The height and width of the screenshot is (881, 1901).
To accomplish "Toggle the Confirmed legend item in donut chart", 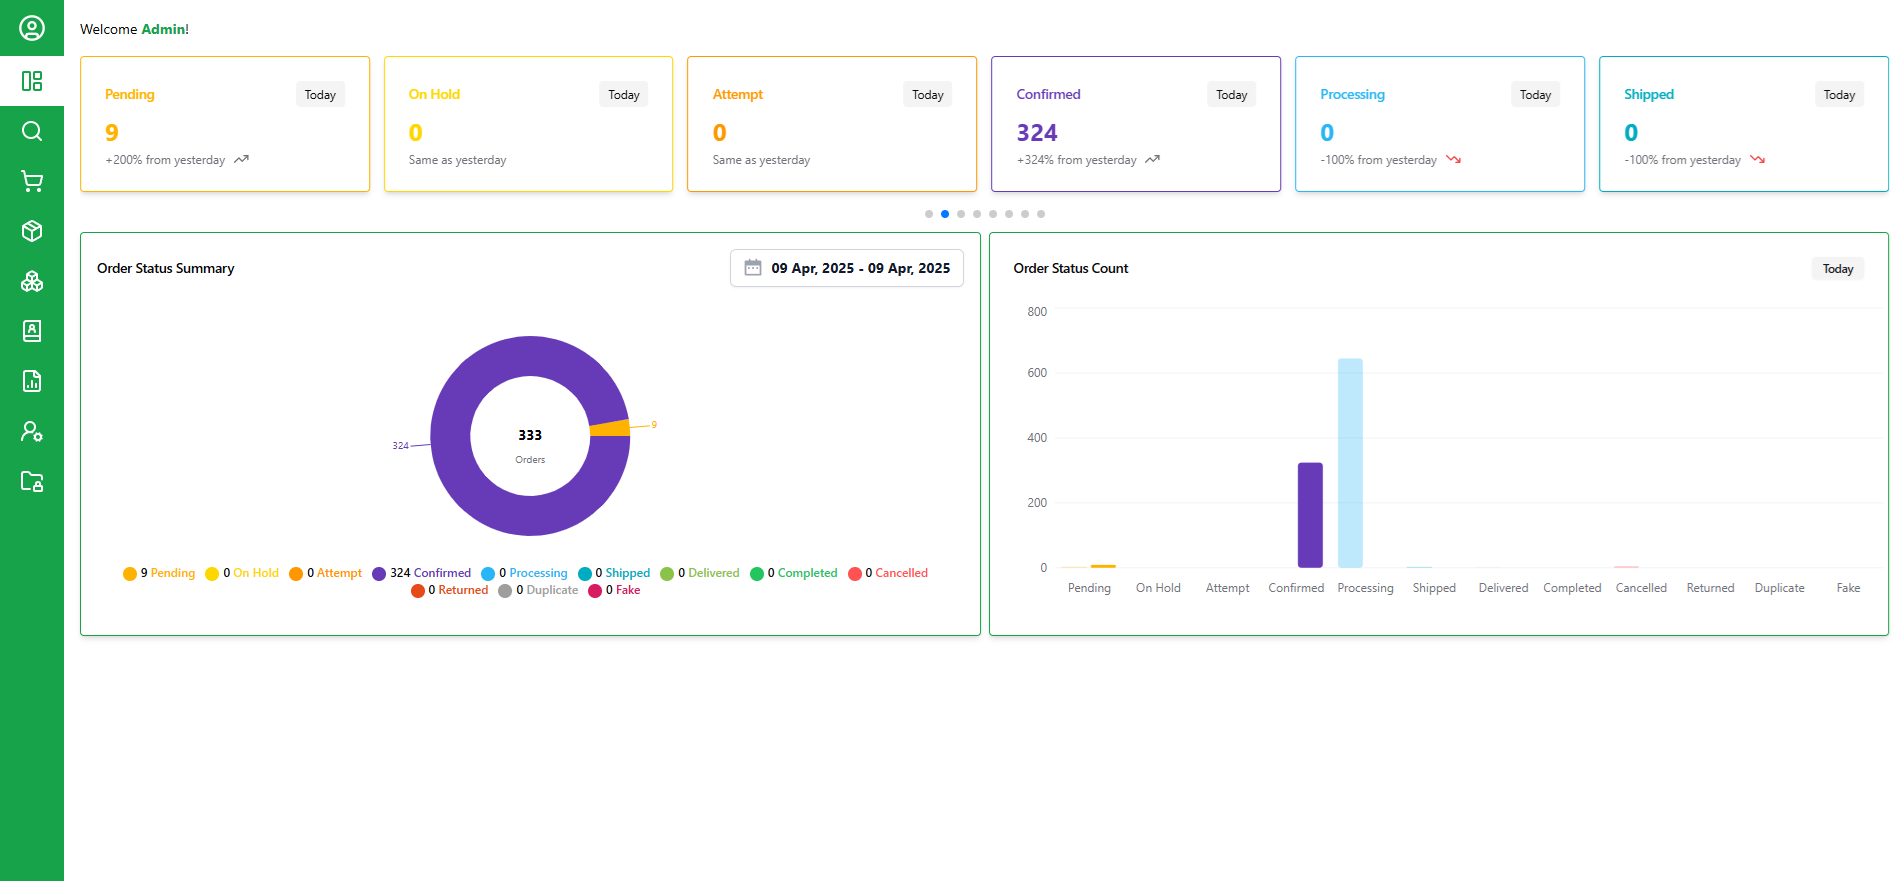I will [x=421, y=573].
